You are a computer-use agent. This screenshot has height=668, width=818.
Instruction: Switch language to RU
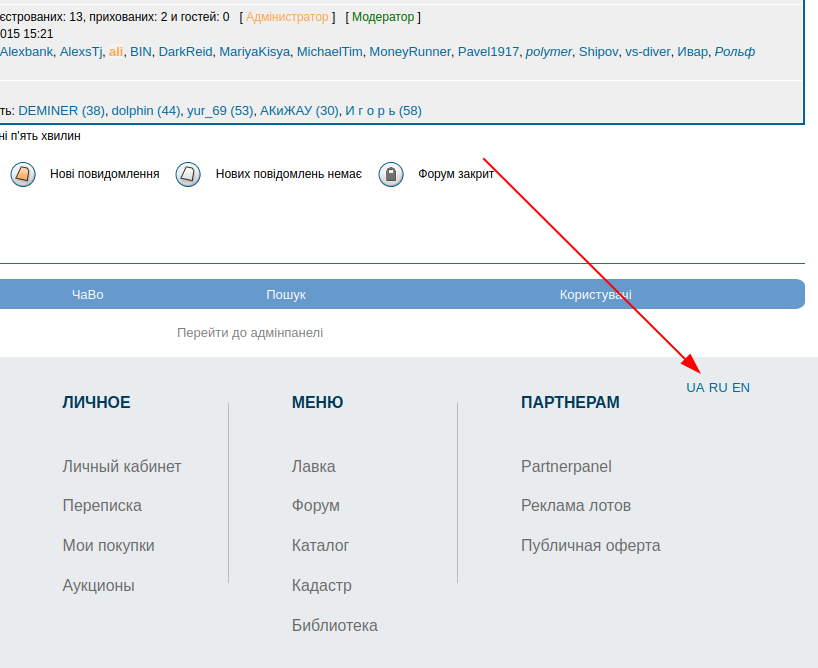[x=718, y=388]
